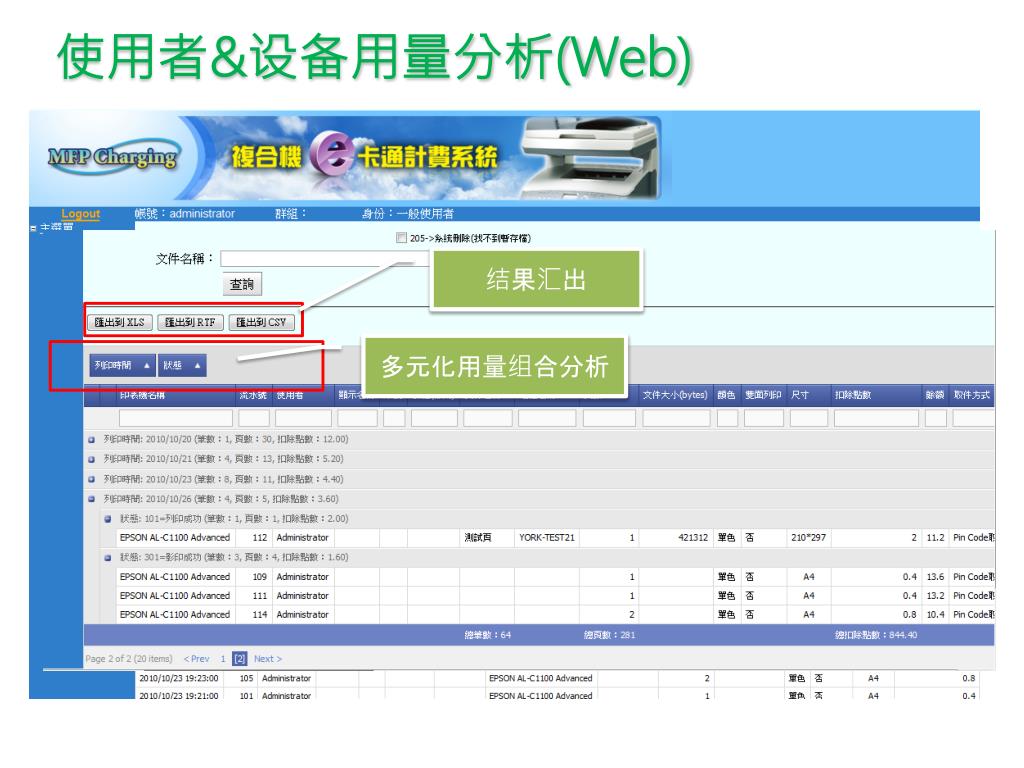The height and width of the screenshot is (768, 1024).
Task: Click the YORK-TEST21 cell
Action: tap(547, 537)
